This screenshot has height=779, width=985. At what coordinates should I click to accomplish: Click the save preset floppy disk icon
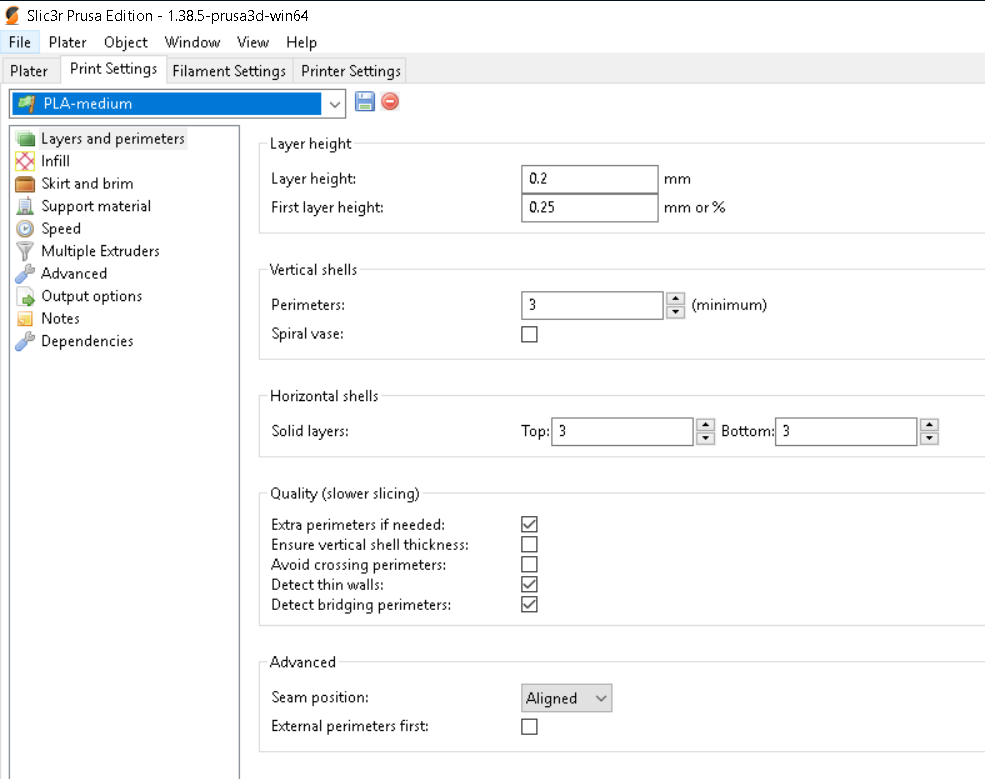364,102
